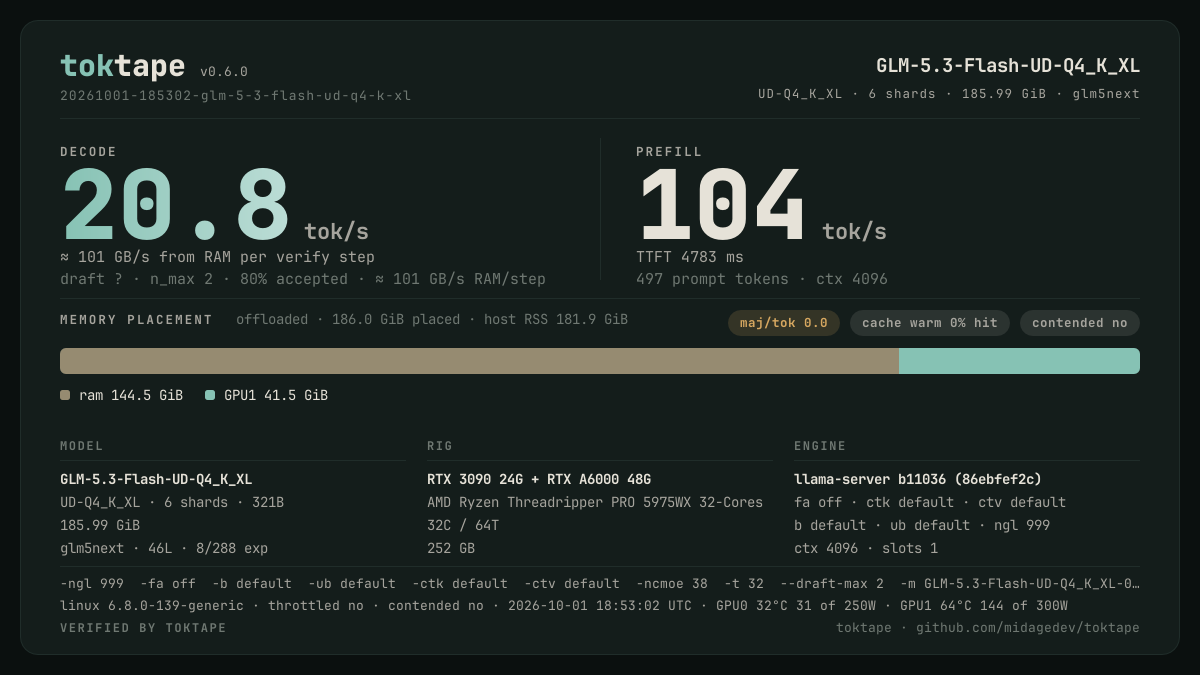Click the AMD Ryzen Threadripper PRO 5975WX row
The height and width of the screenshot is (675, 1200).
595,502
